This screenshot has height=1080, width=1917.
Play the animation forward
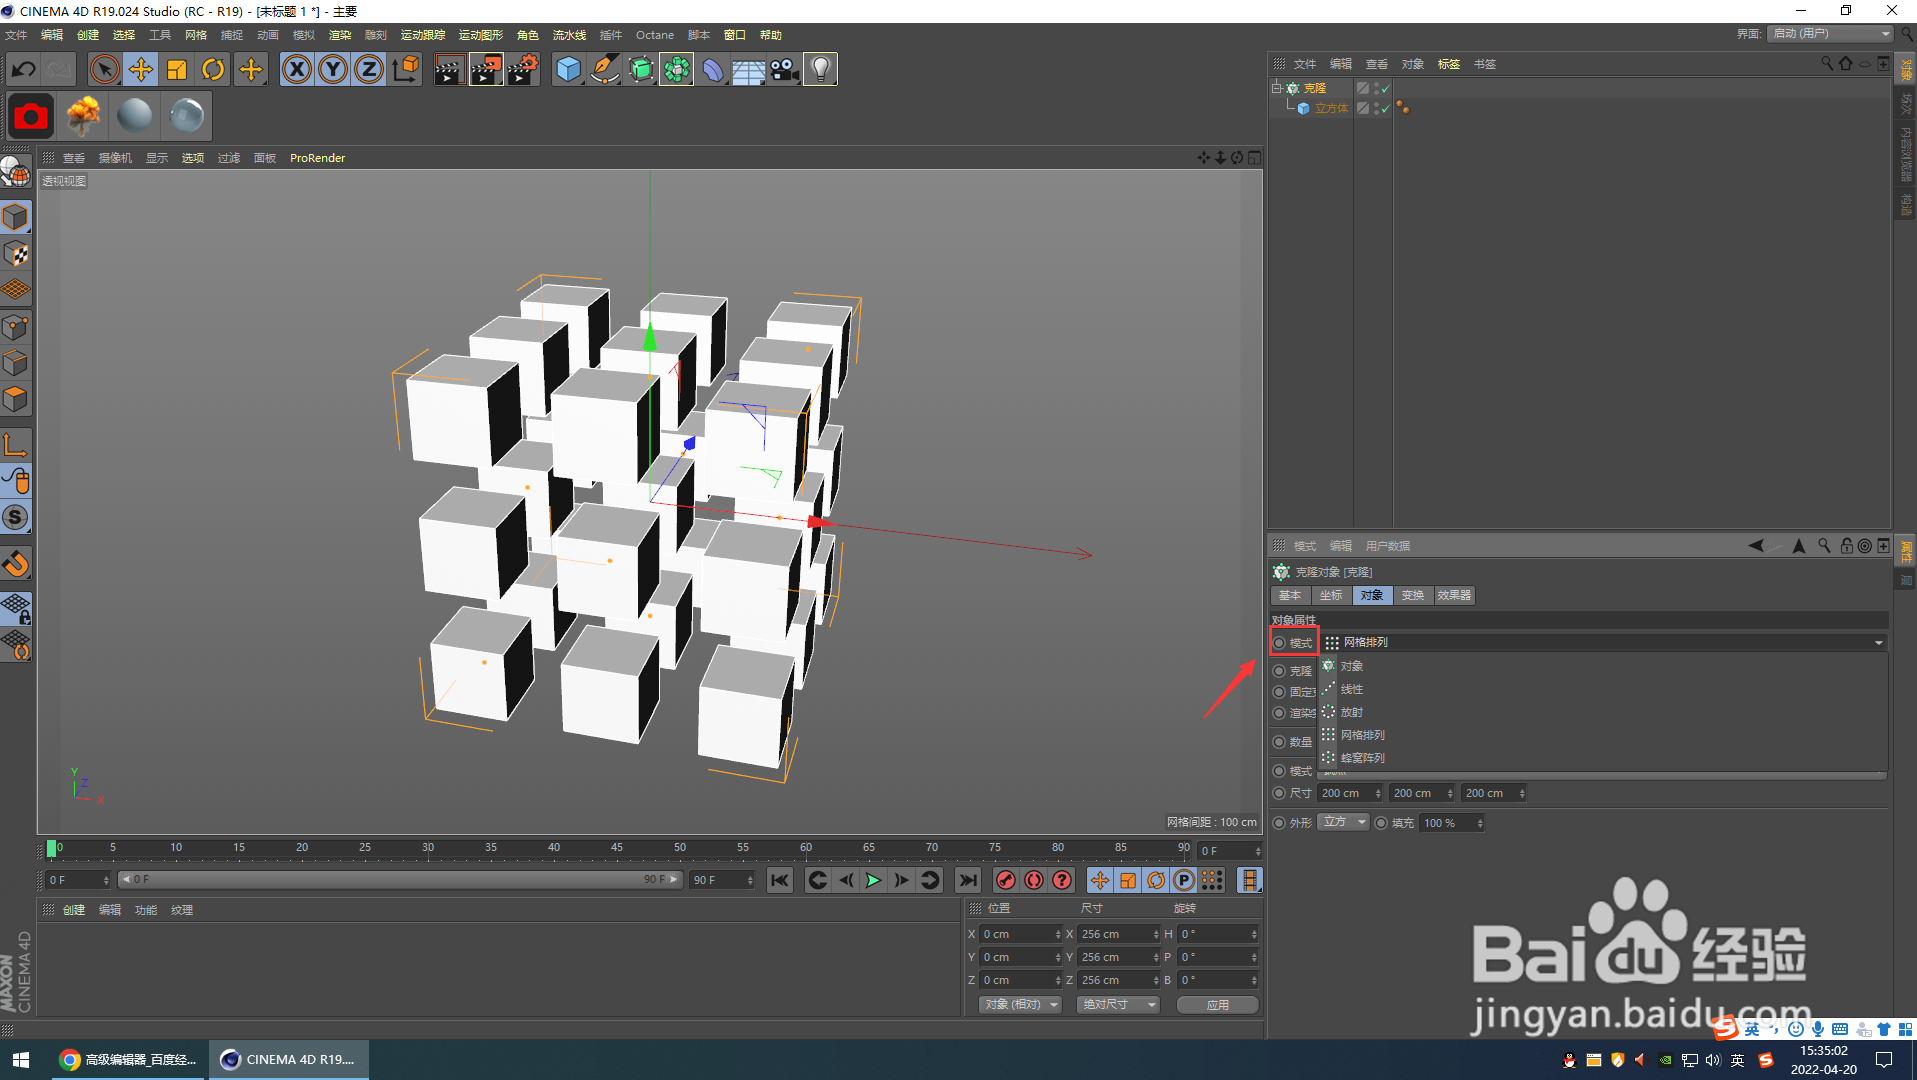click(x=873, y=880)
